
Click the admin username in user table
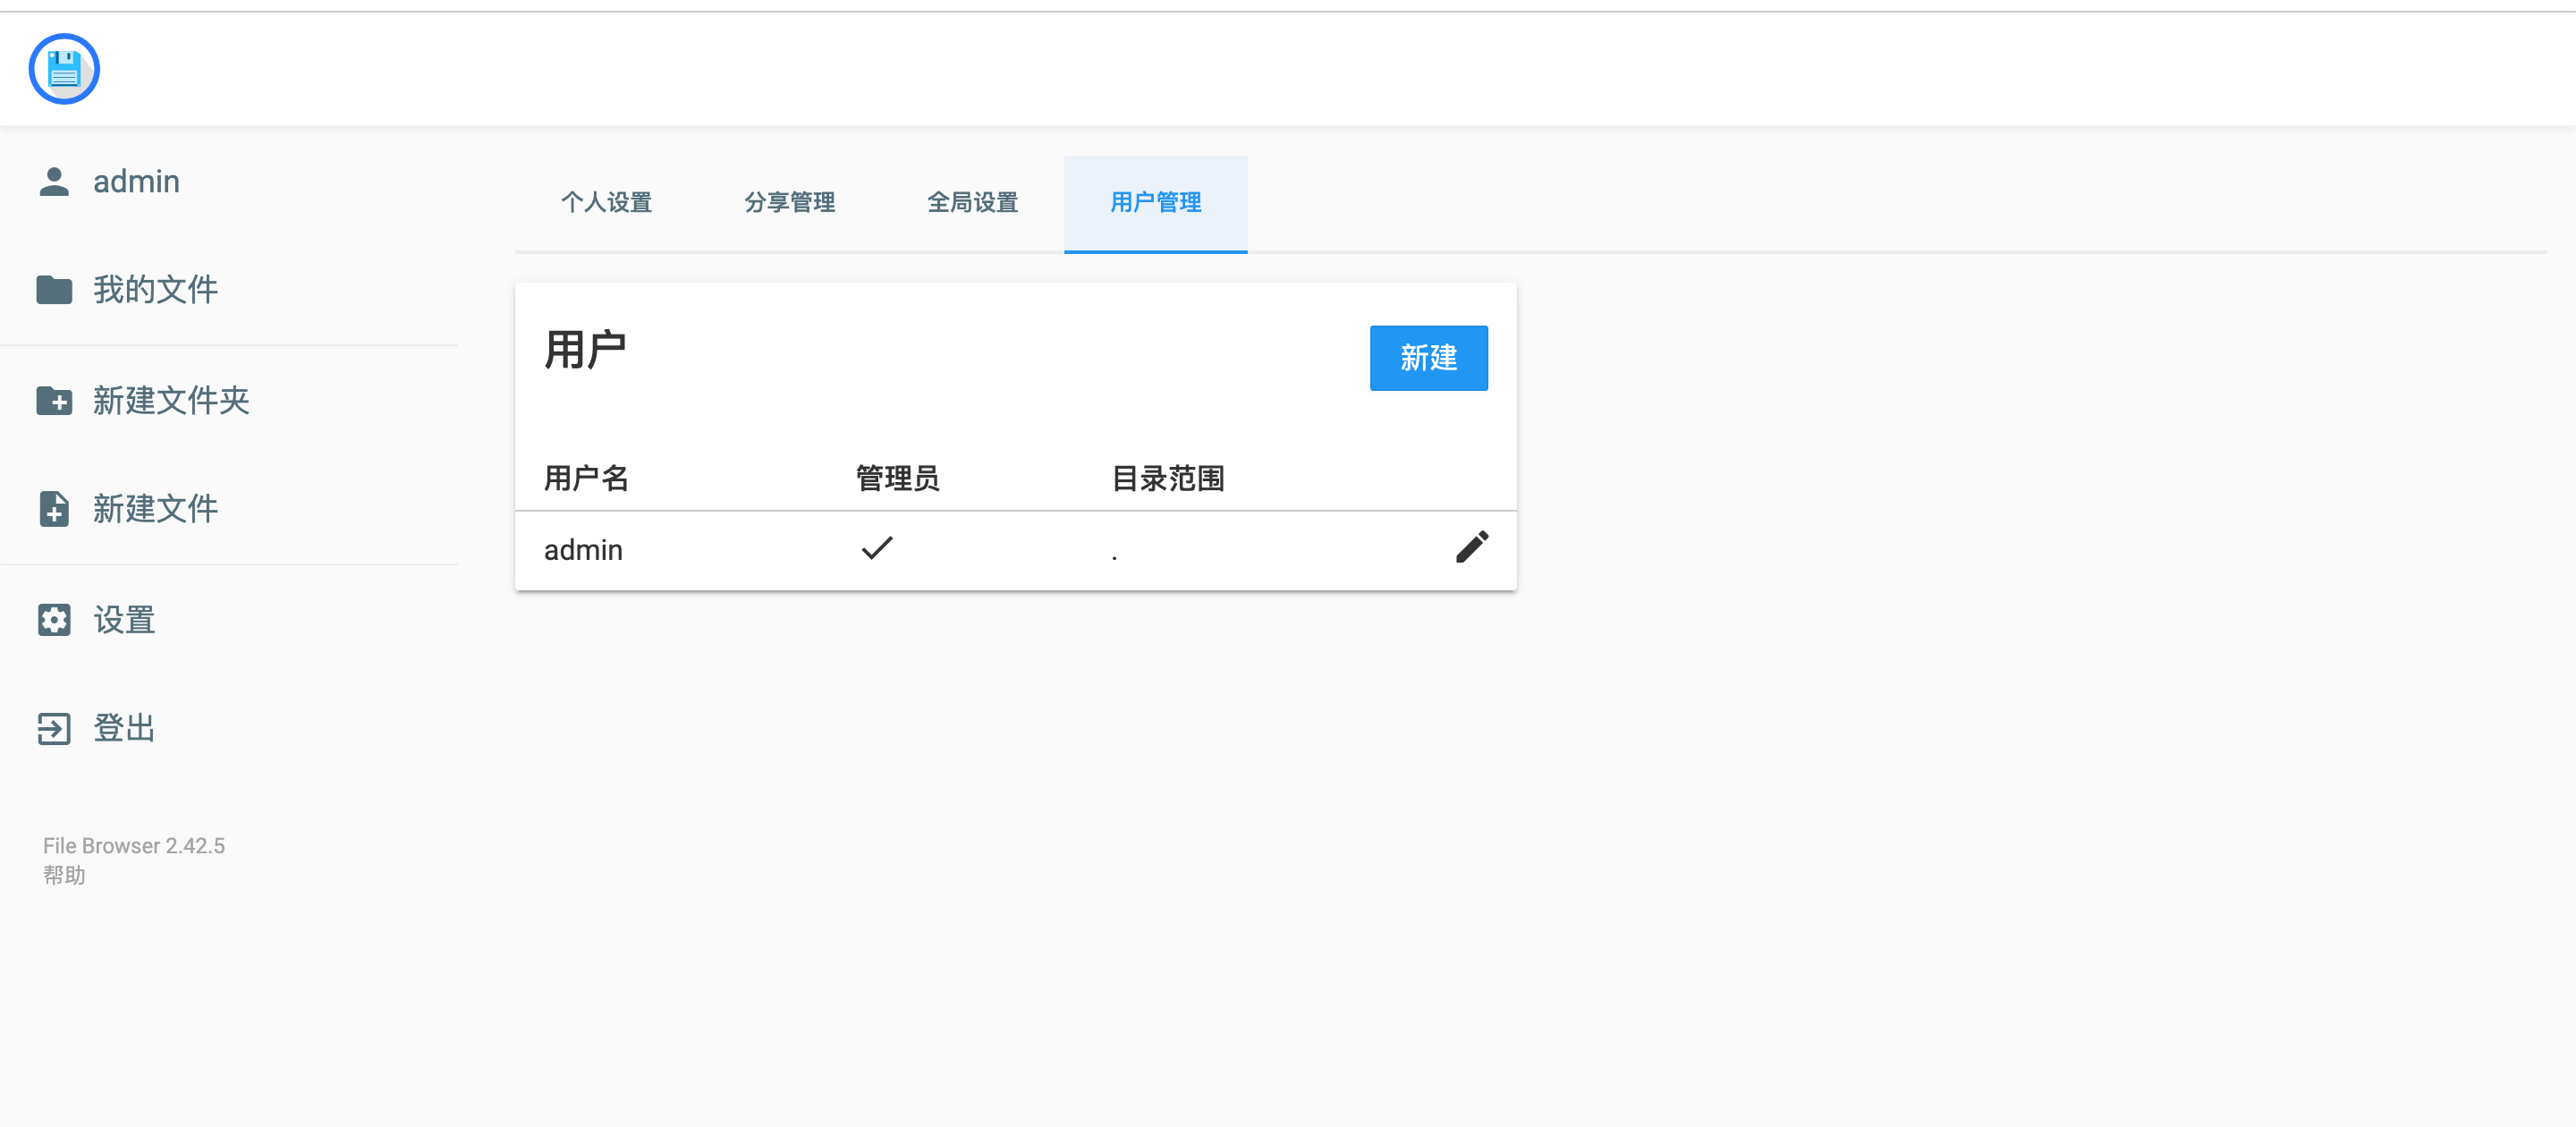point(583,550)
